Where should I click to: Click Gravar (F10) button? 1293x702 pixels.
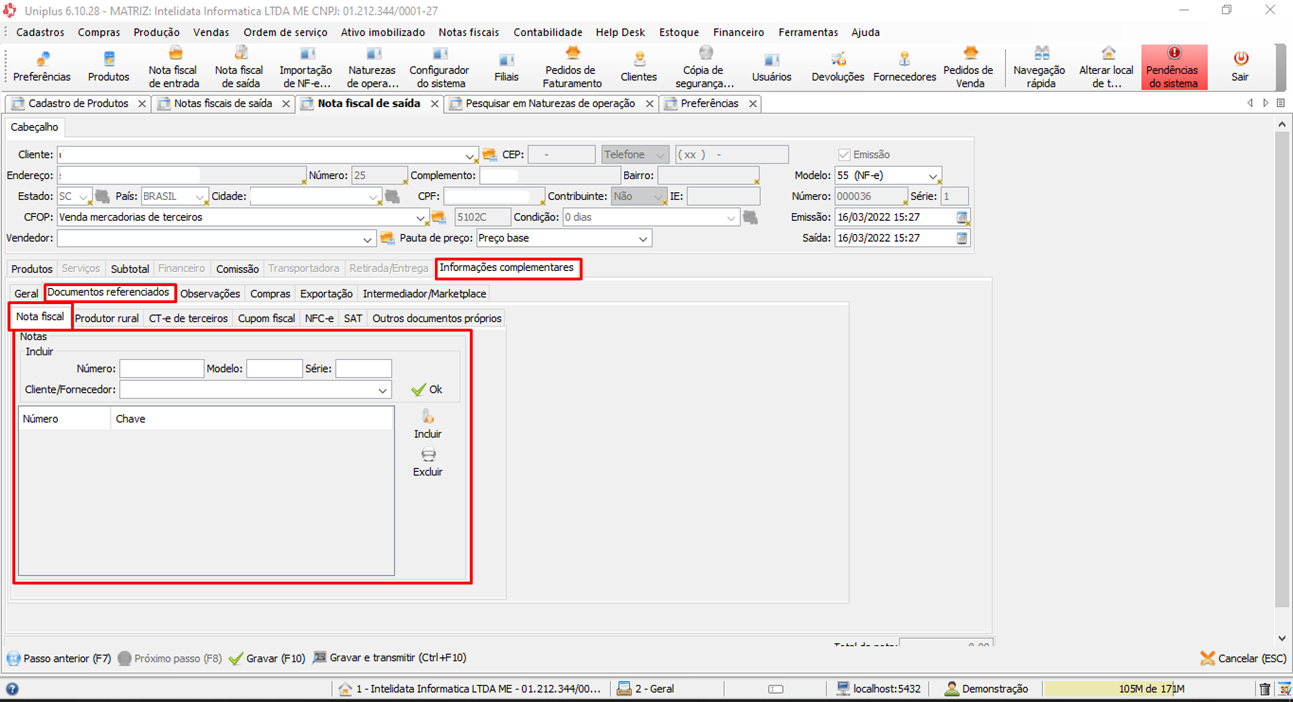coord(266,658)
